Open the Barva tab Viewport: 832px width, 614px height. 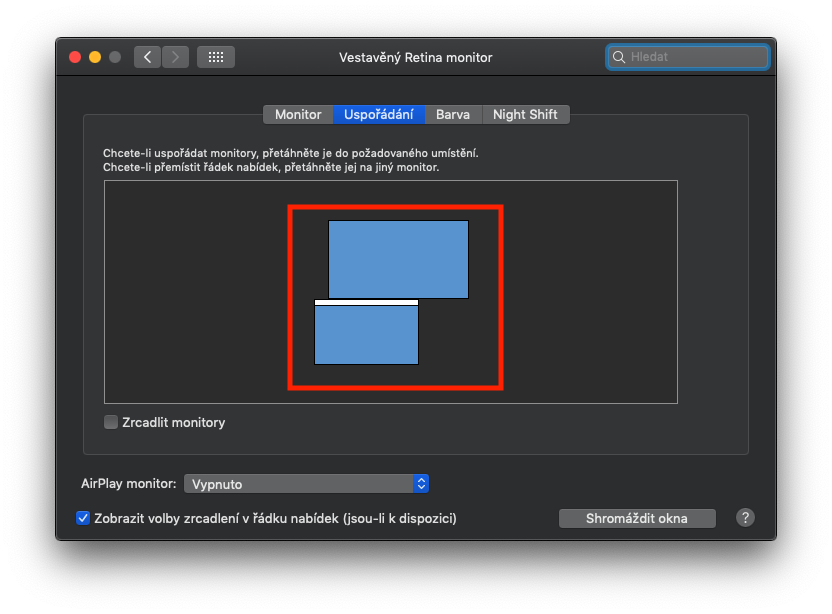(x=453, y=114)
